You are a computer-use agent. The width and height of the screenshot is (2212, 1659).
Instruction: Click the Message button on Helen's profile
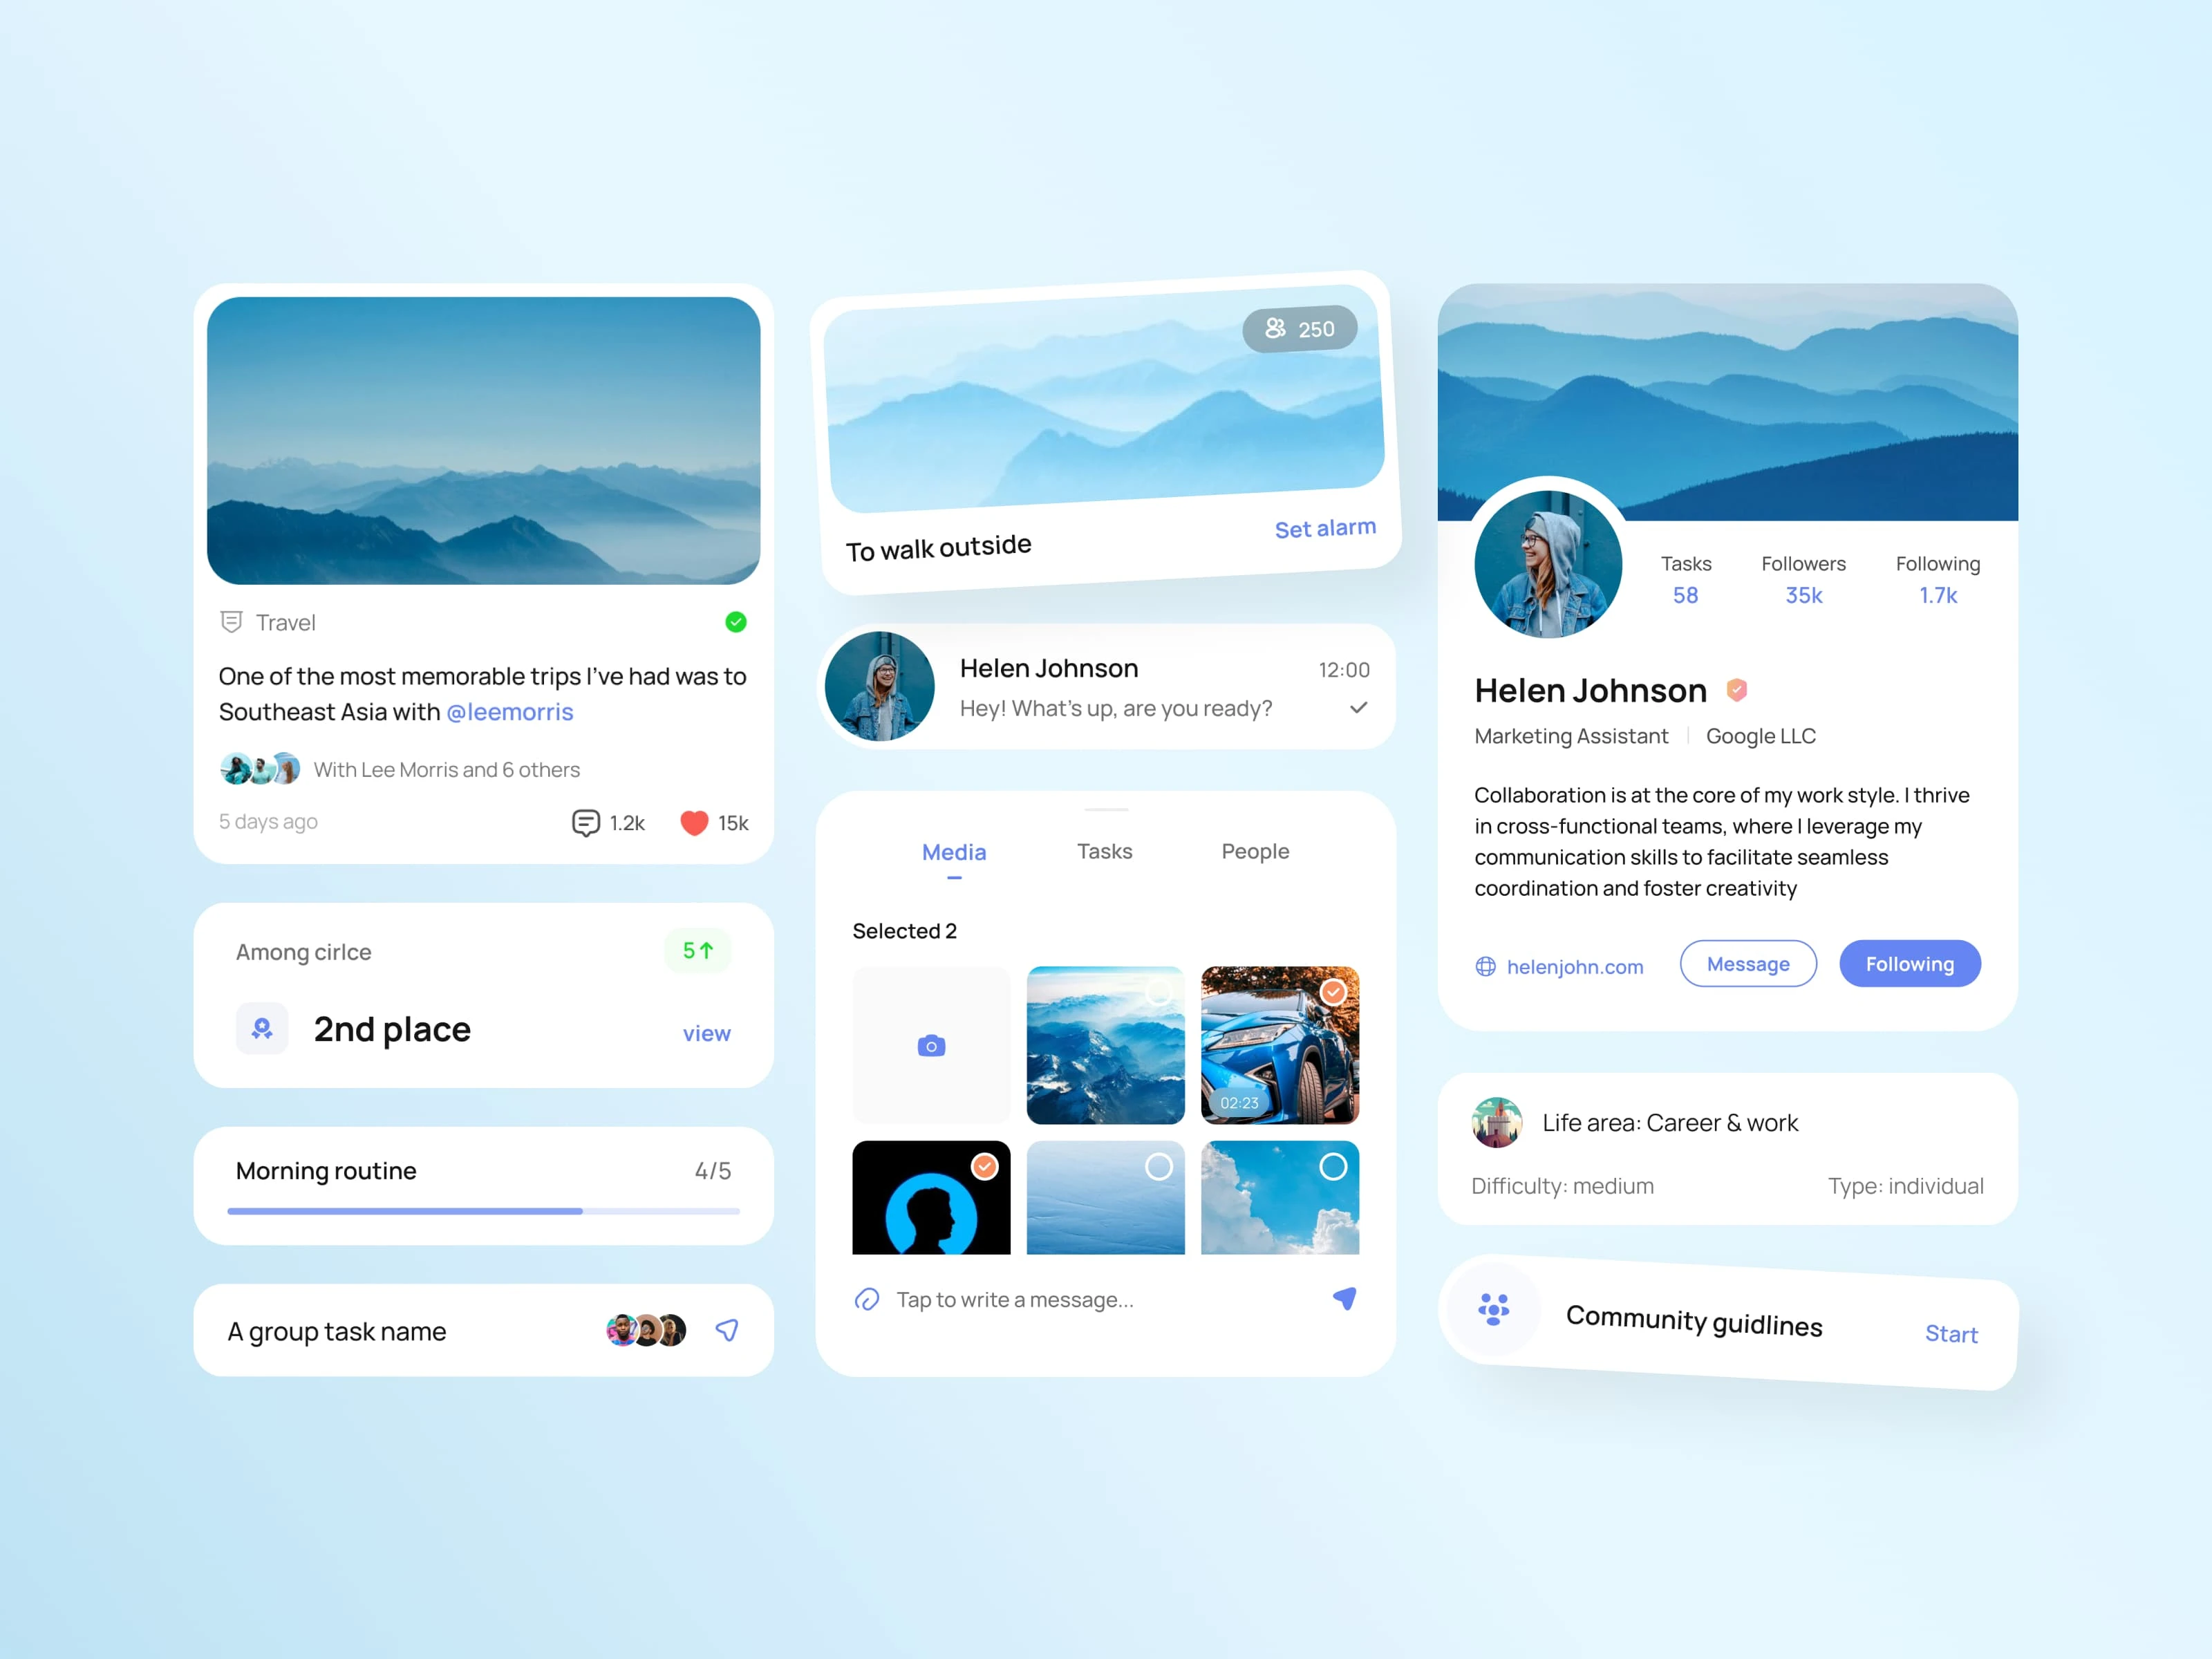(x=1747, y=964)
